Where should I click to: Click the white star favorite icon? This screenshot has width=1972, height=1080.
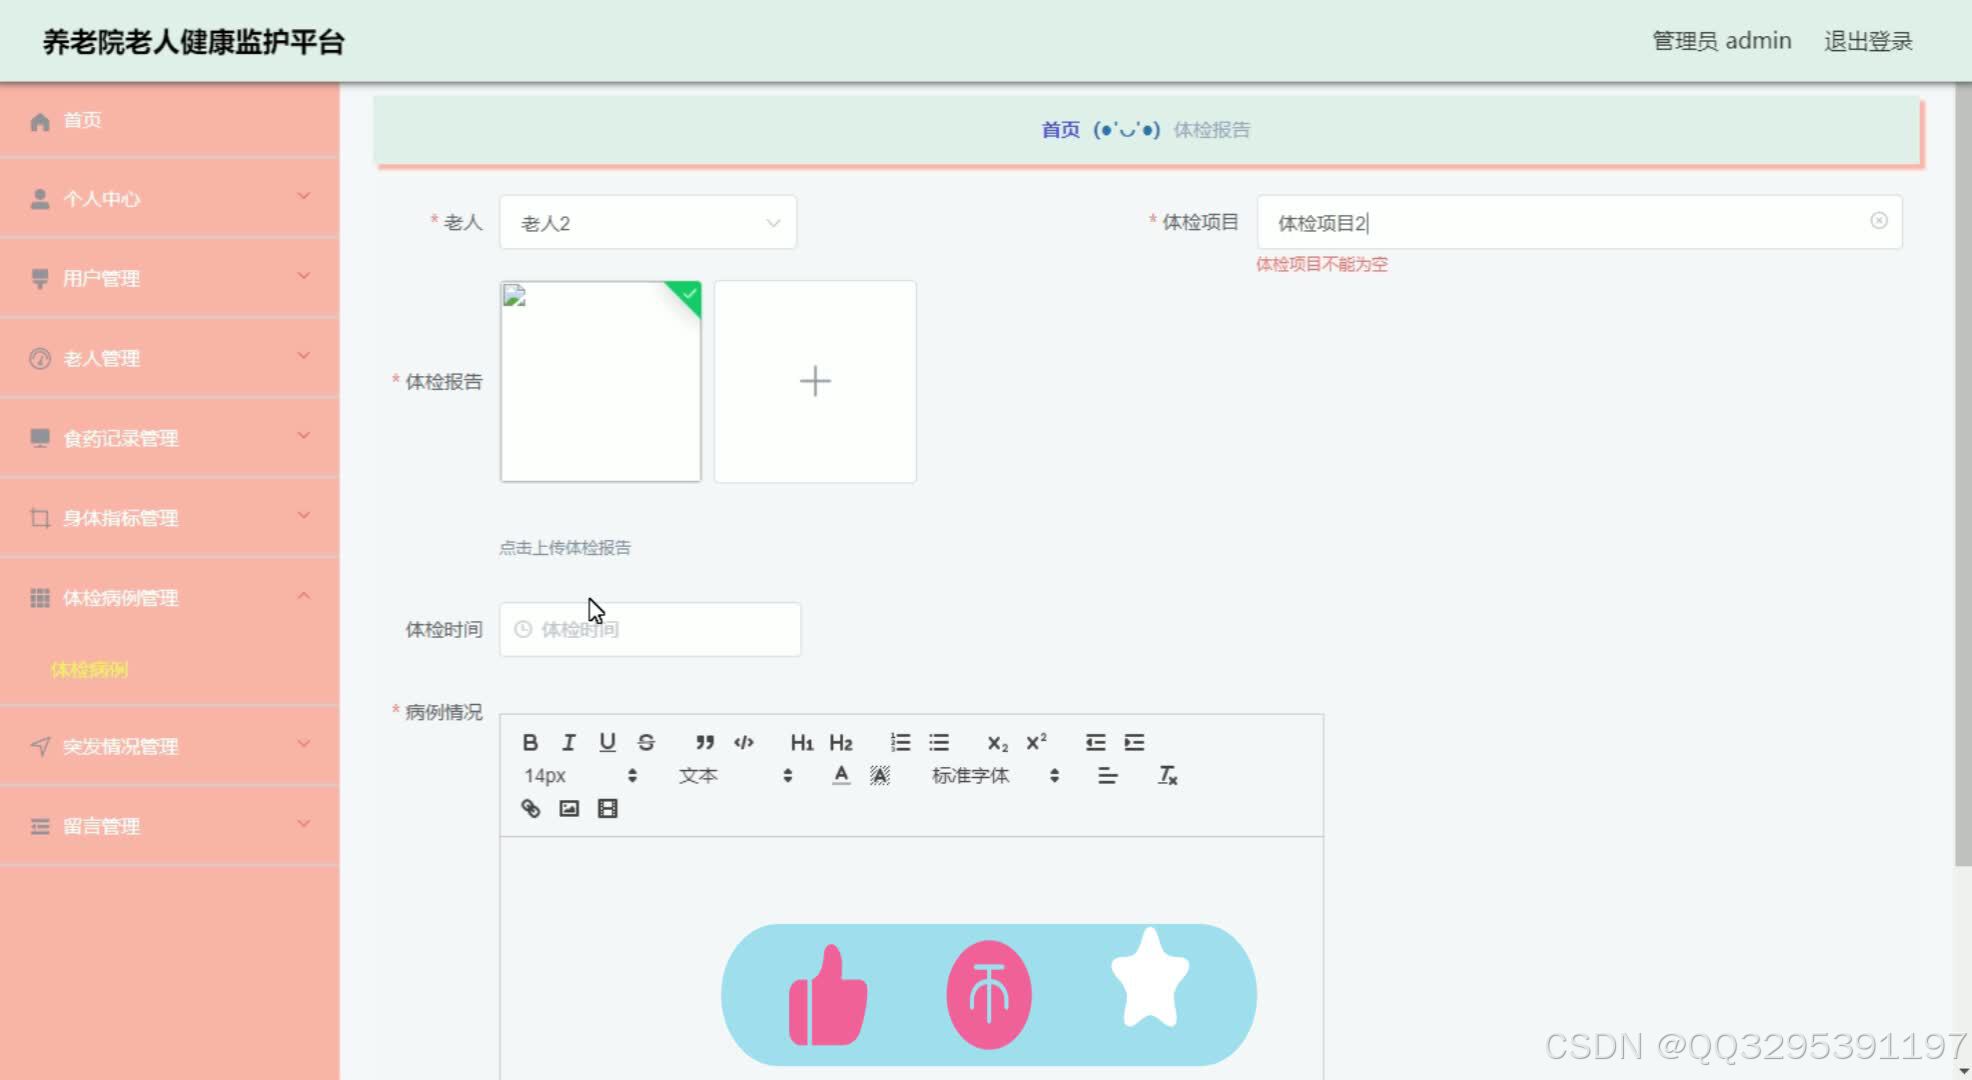(x=1150, y=978)
